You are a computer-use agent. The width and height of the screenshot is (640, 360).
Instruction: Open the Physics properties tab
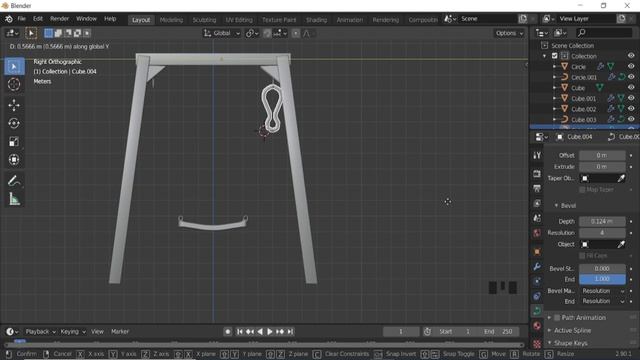point(537,281)
